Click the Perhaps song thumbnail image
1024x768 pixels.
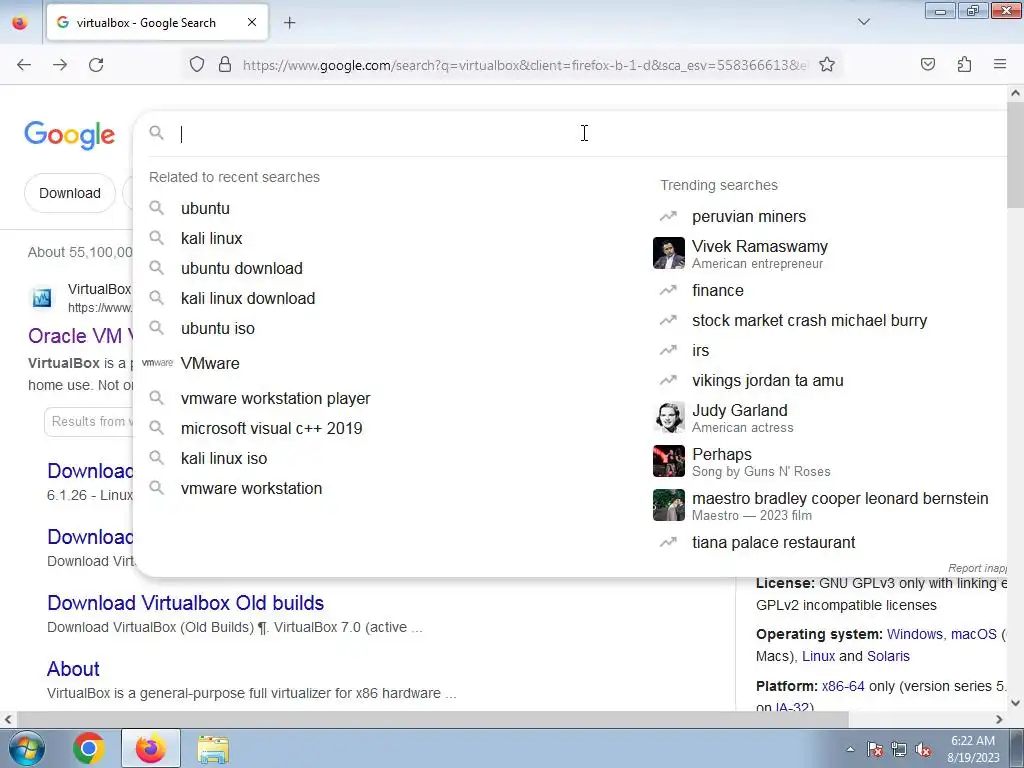coord(669,461)
